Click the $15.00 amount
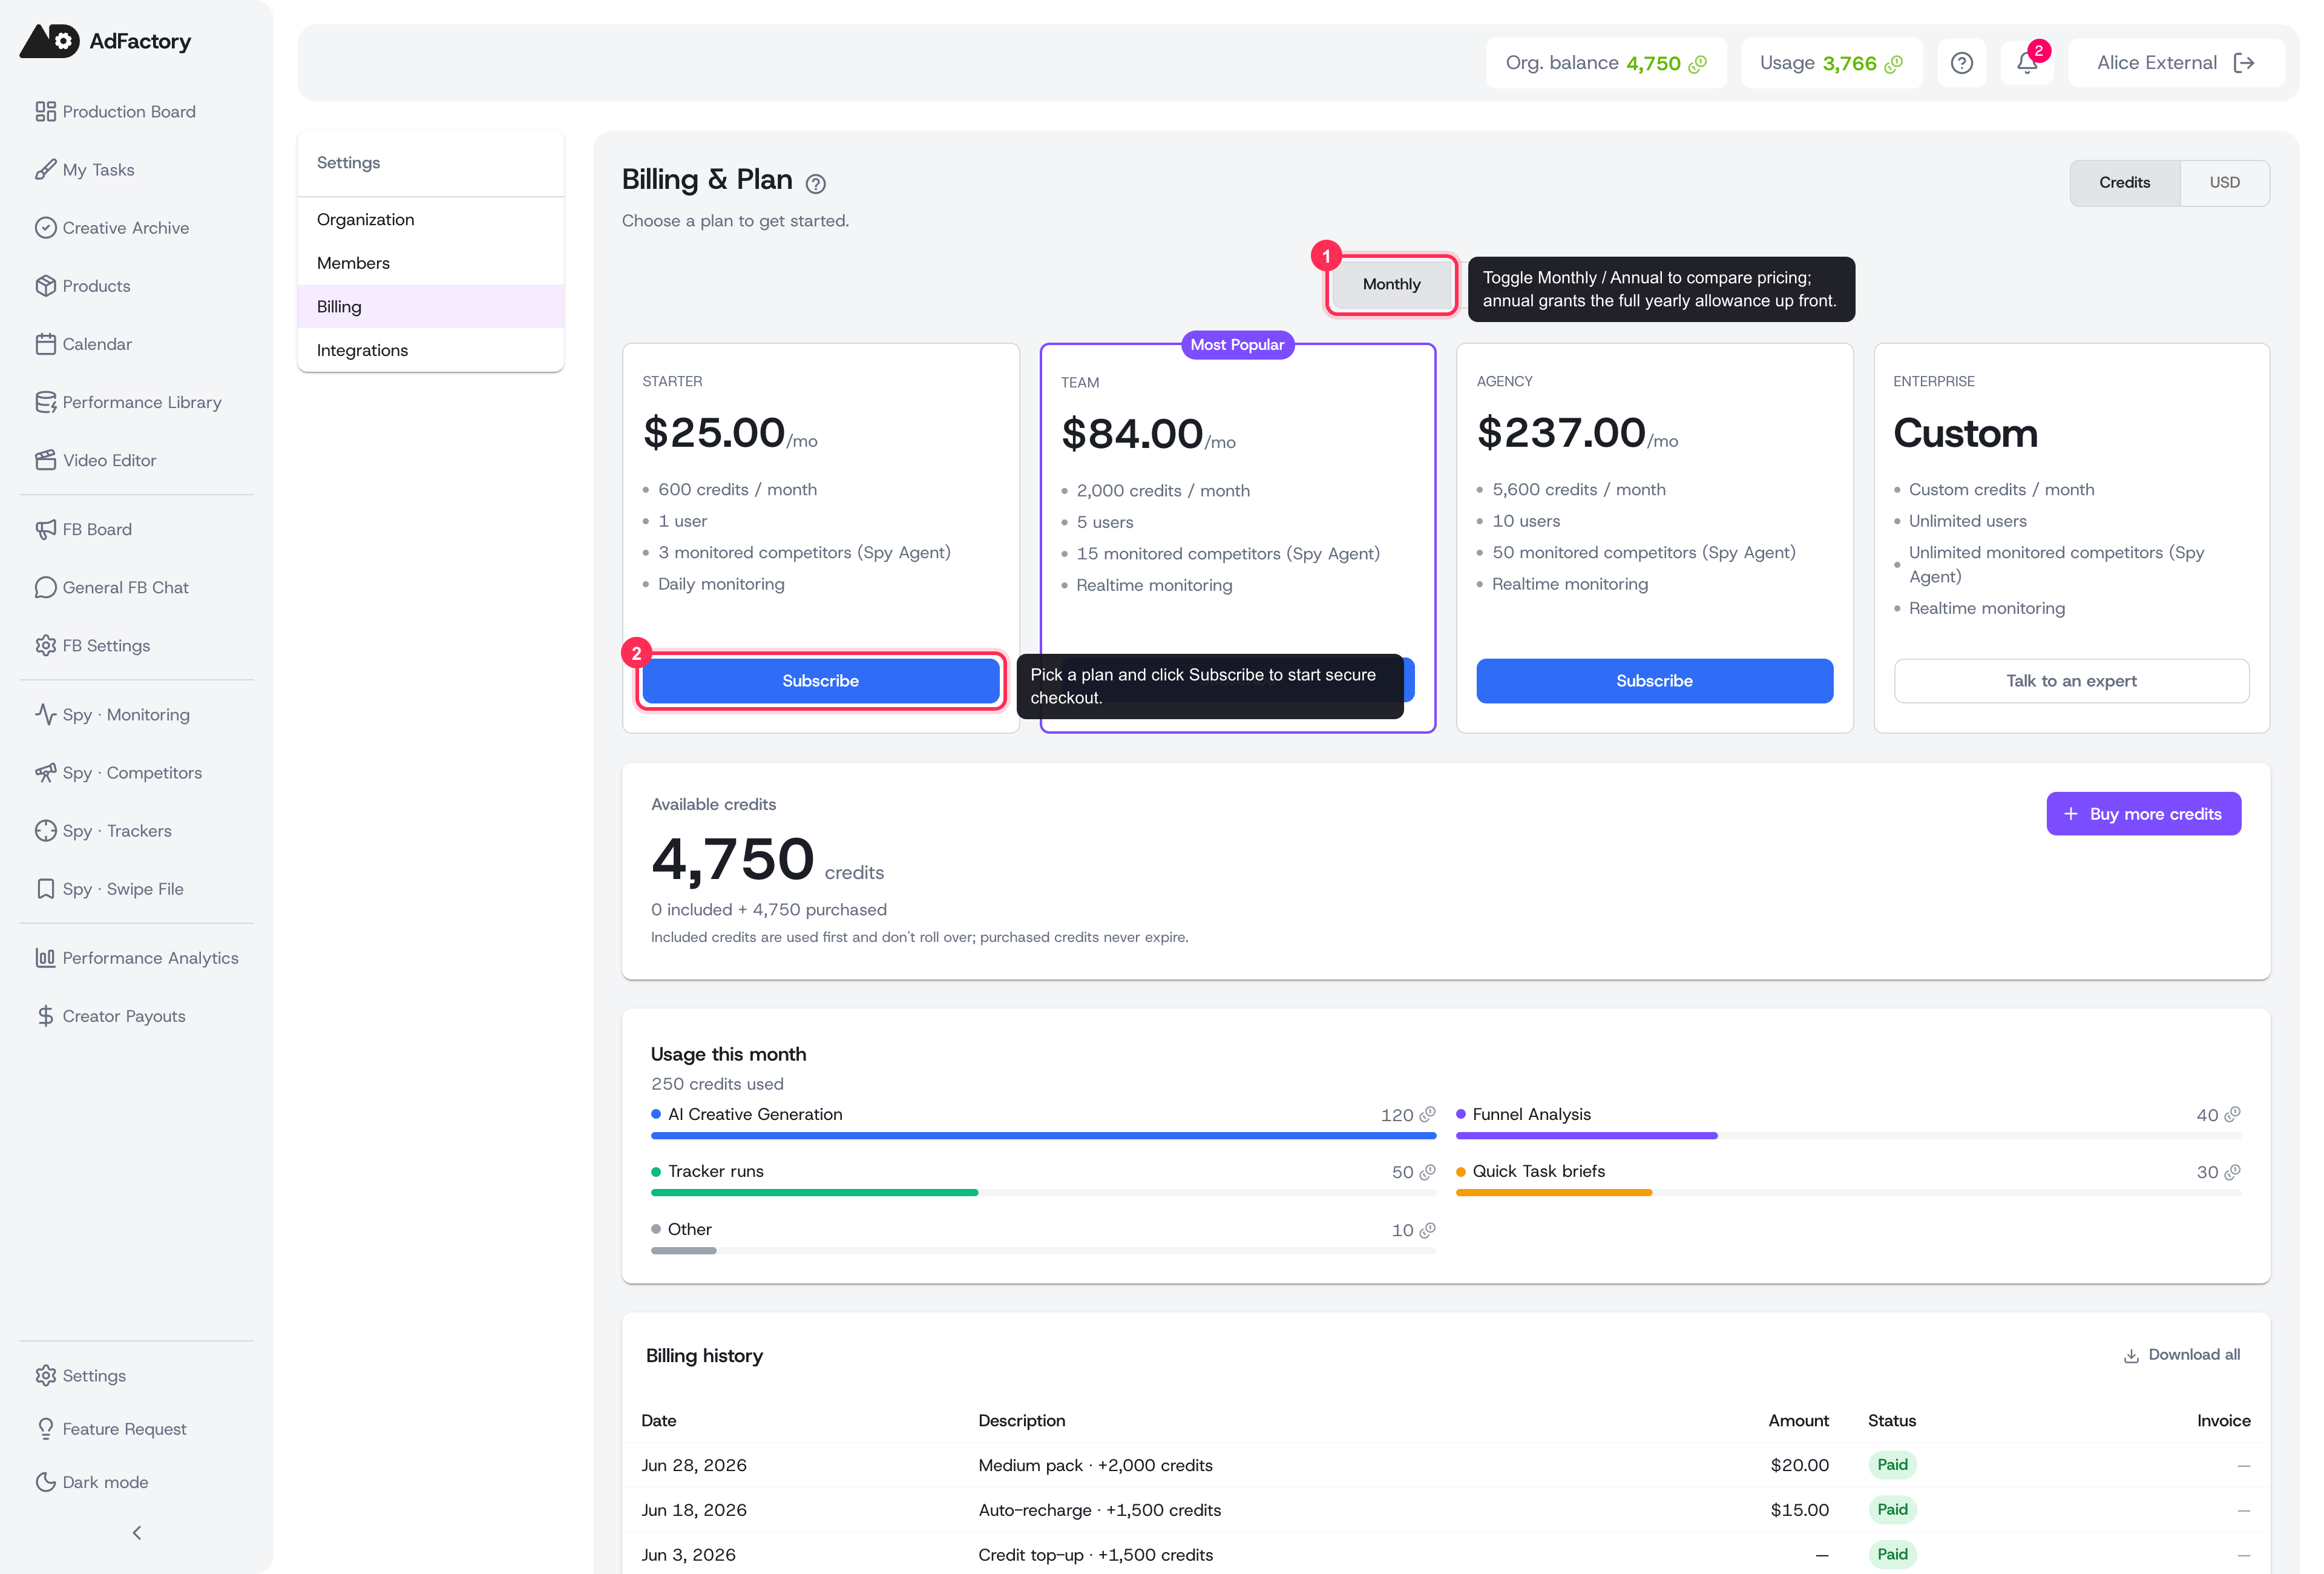The height and width of the screenshot is (1574, 2324). click(1799, 1510)
